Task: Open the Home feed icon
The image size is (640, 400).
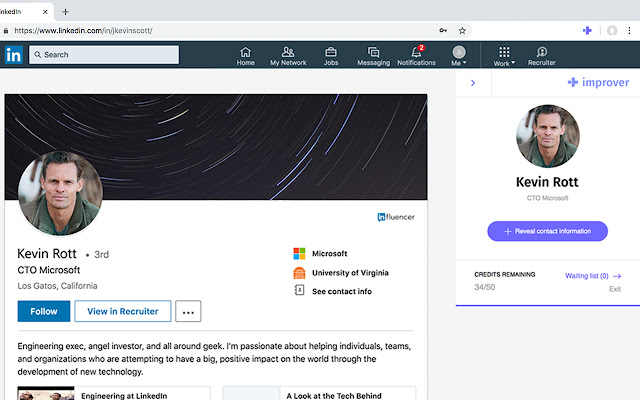Action: pos(245,56)
